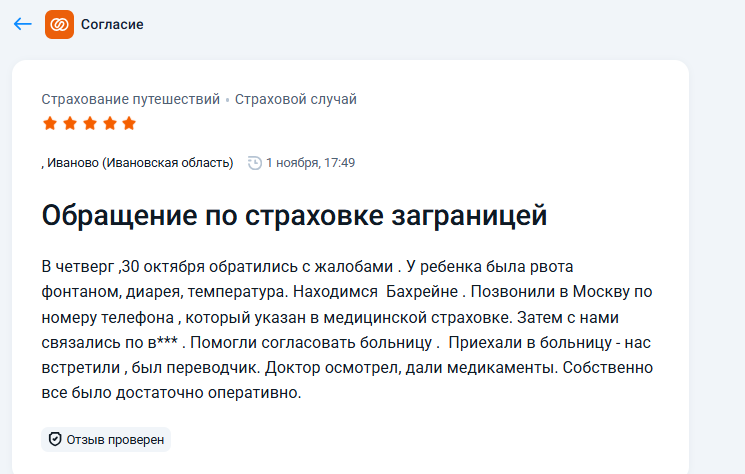Click the shield checkmark icon
The image size is (745, 474).
[x=55, y=439]
